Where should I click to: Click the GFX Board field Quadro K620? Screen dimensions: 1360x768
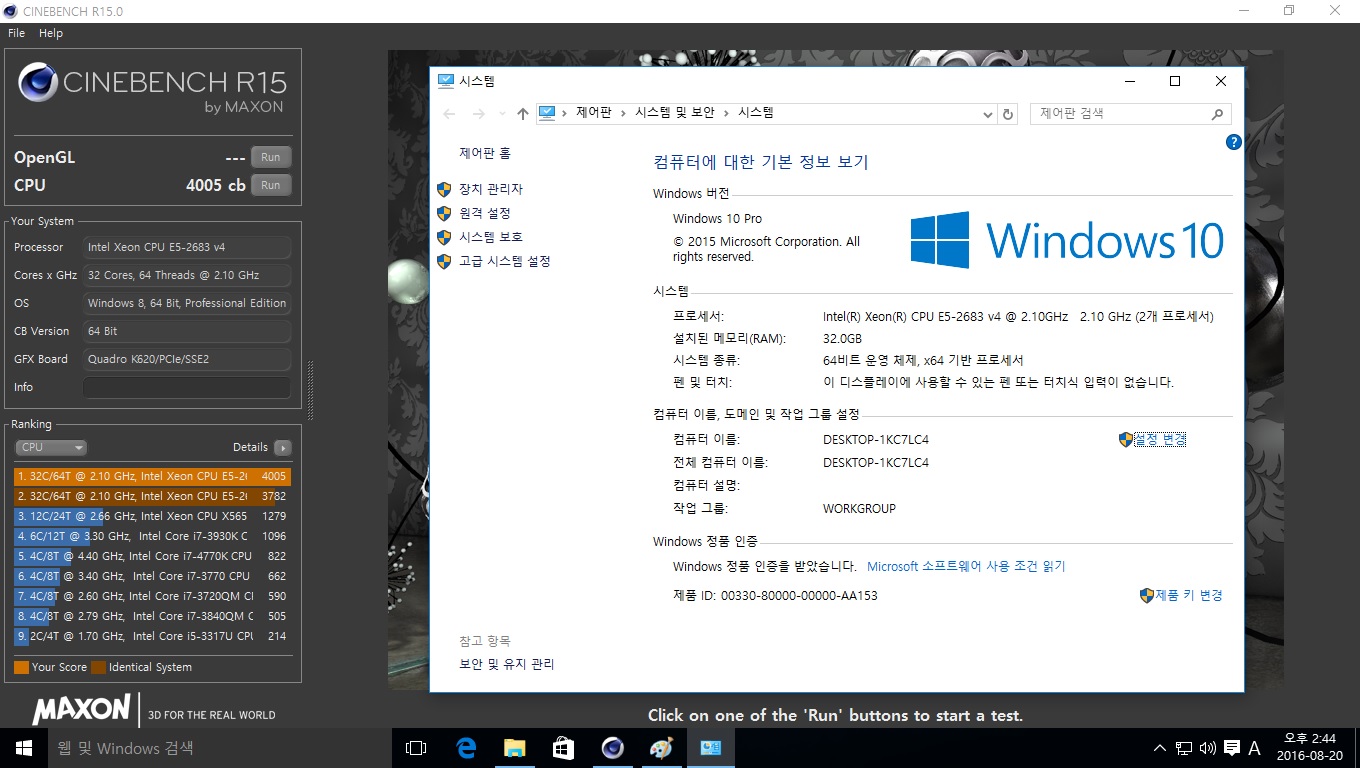(x=187, y=359)
